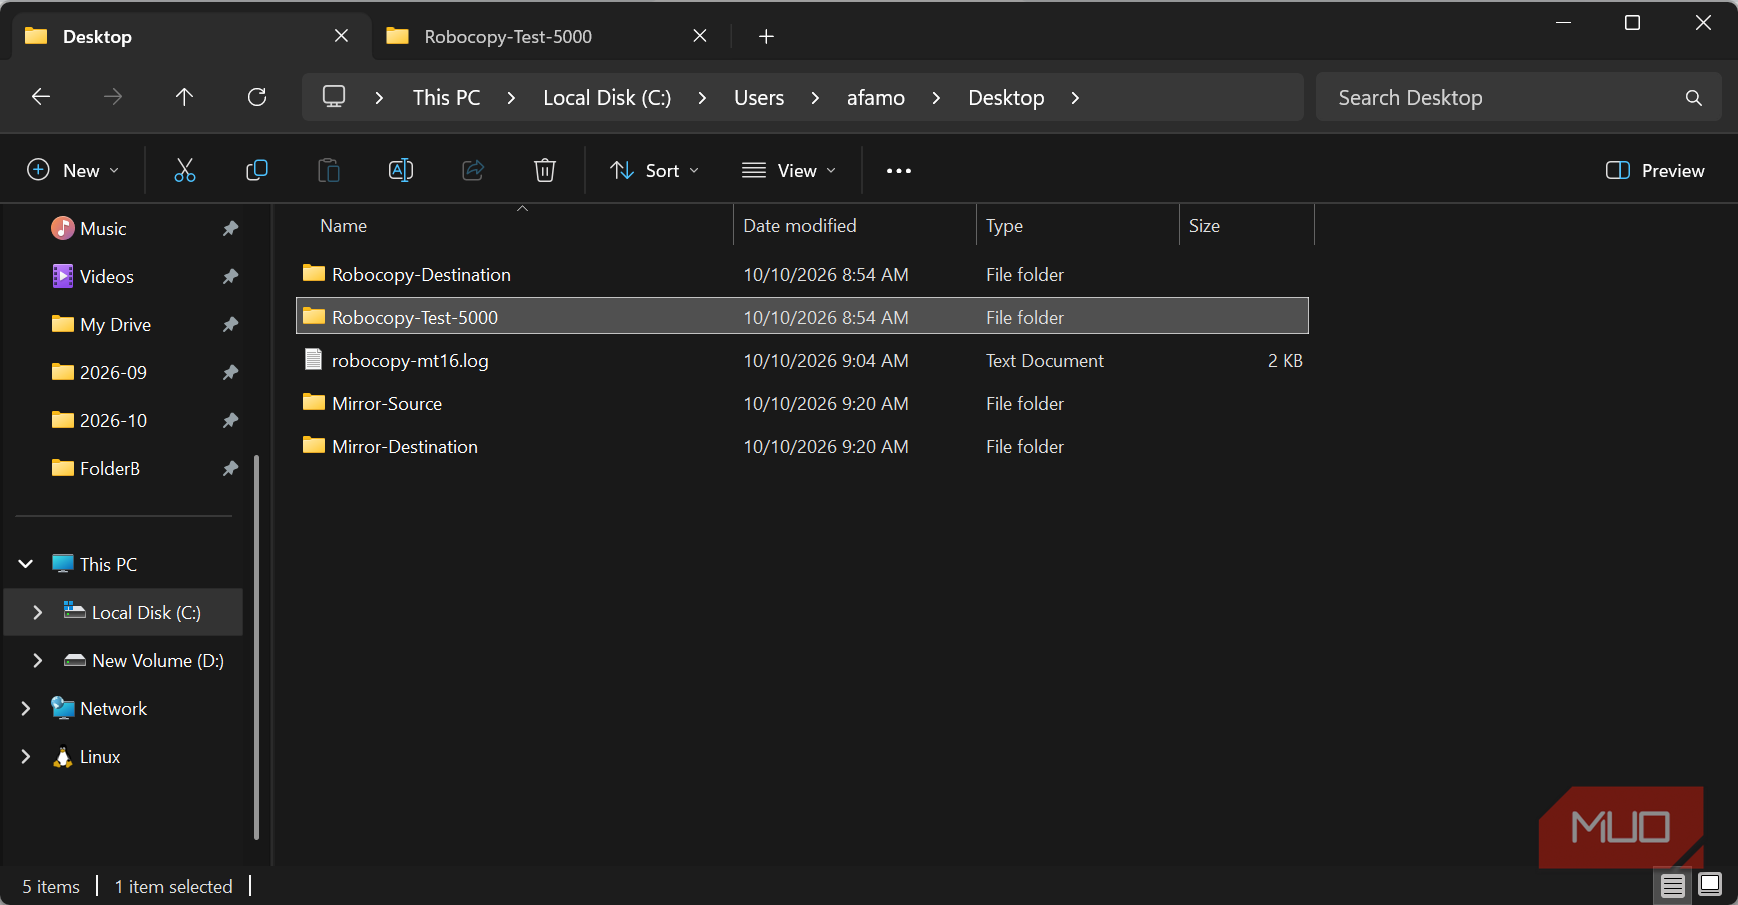Screen dimensions: 1738x905
Task: Go forward with the right arrow
Action: click(x=113, y=97)
